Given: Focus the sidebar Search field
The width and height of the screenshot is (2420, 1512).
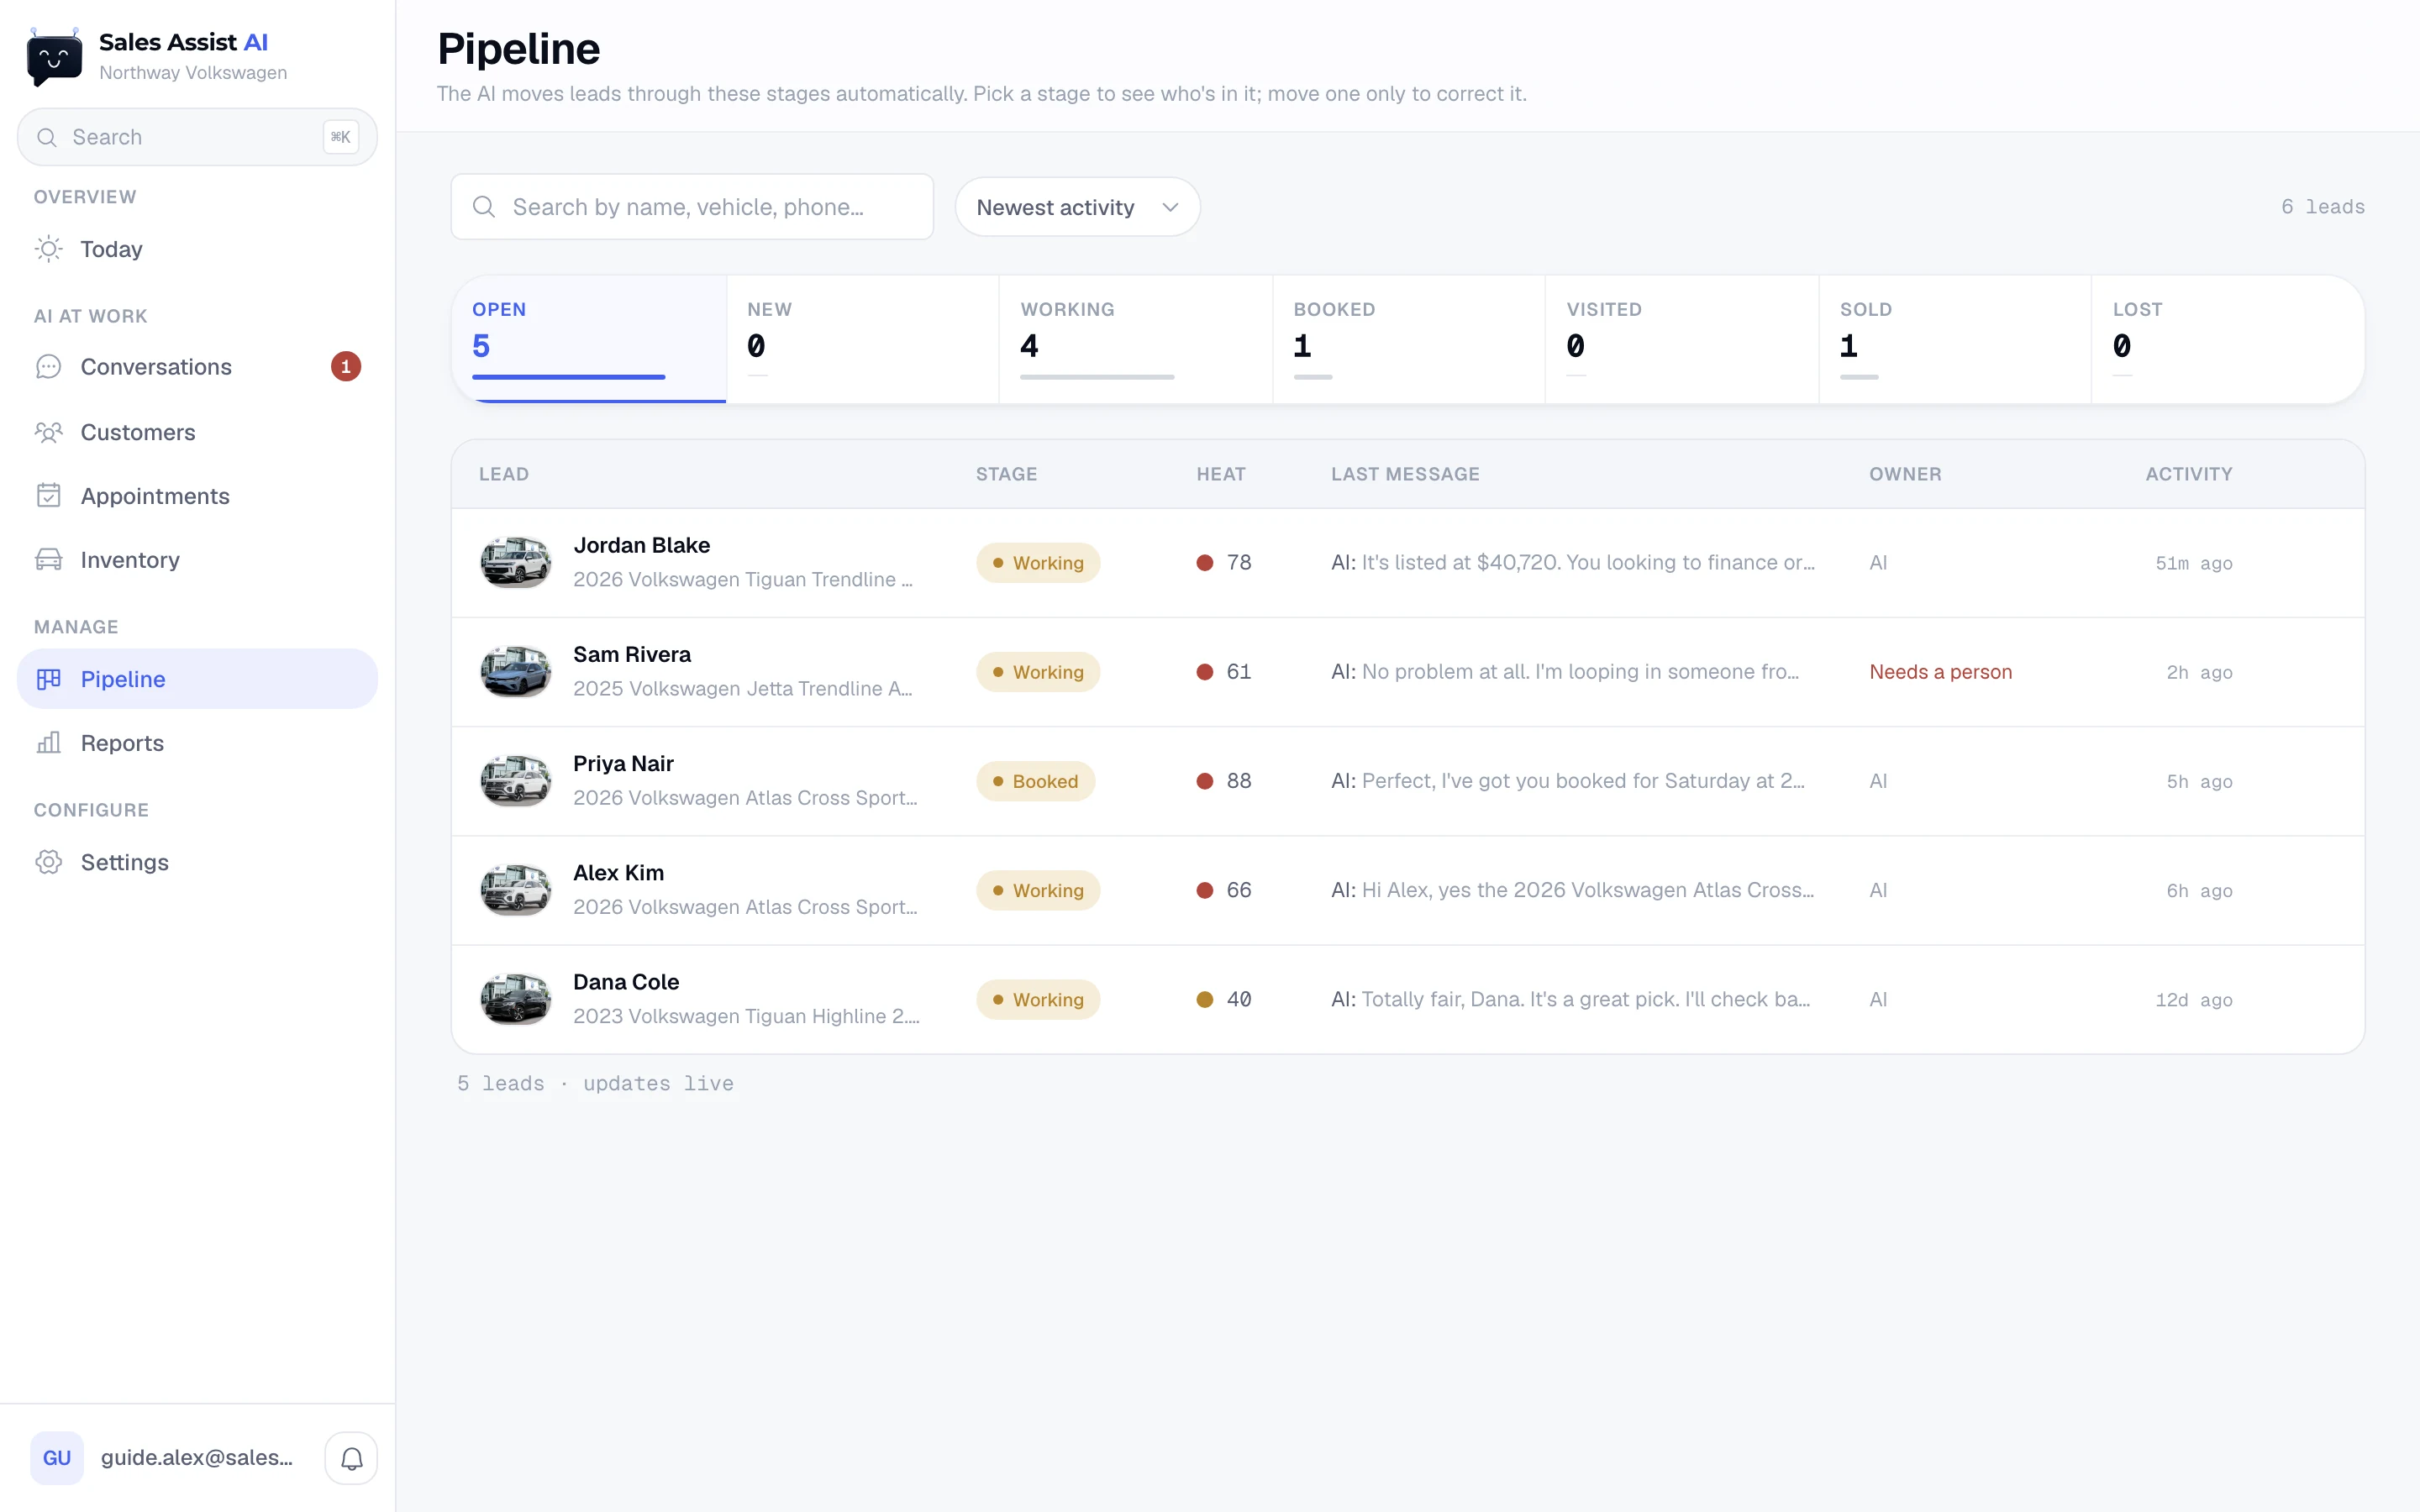Looking at the screenshot, I should tap(197, 137).
